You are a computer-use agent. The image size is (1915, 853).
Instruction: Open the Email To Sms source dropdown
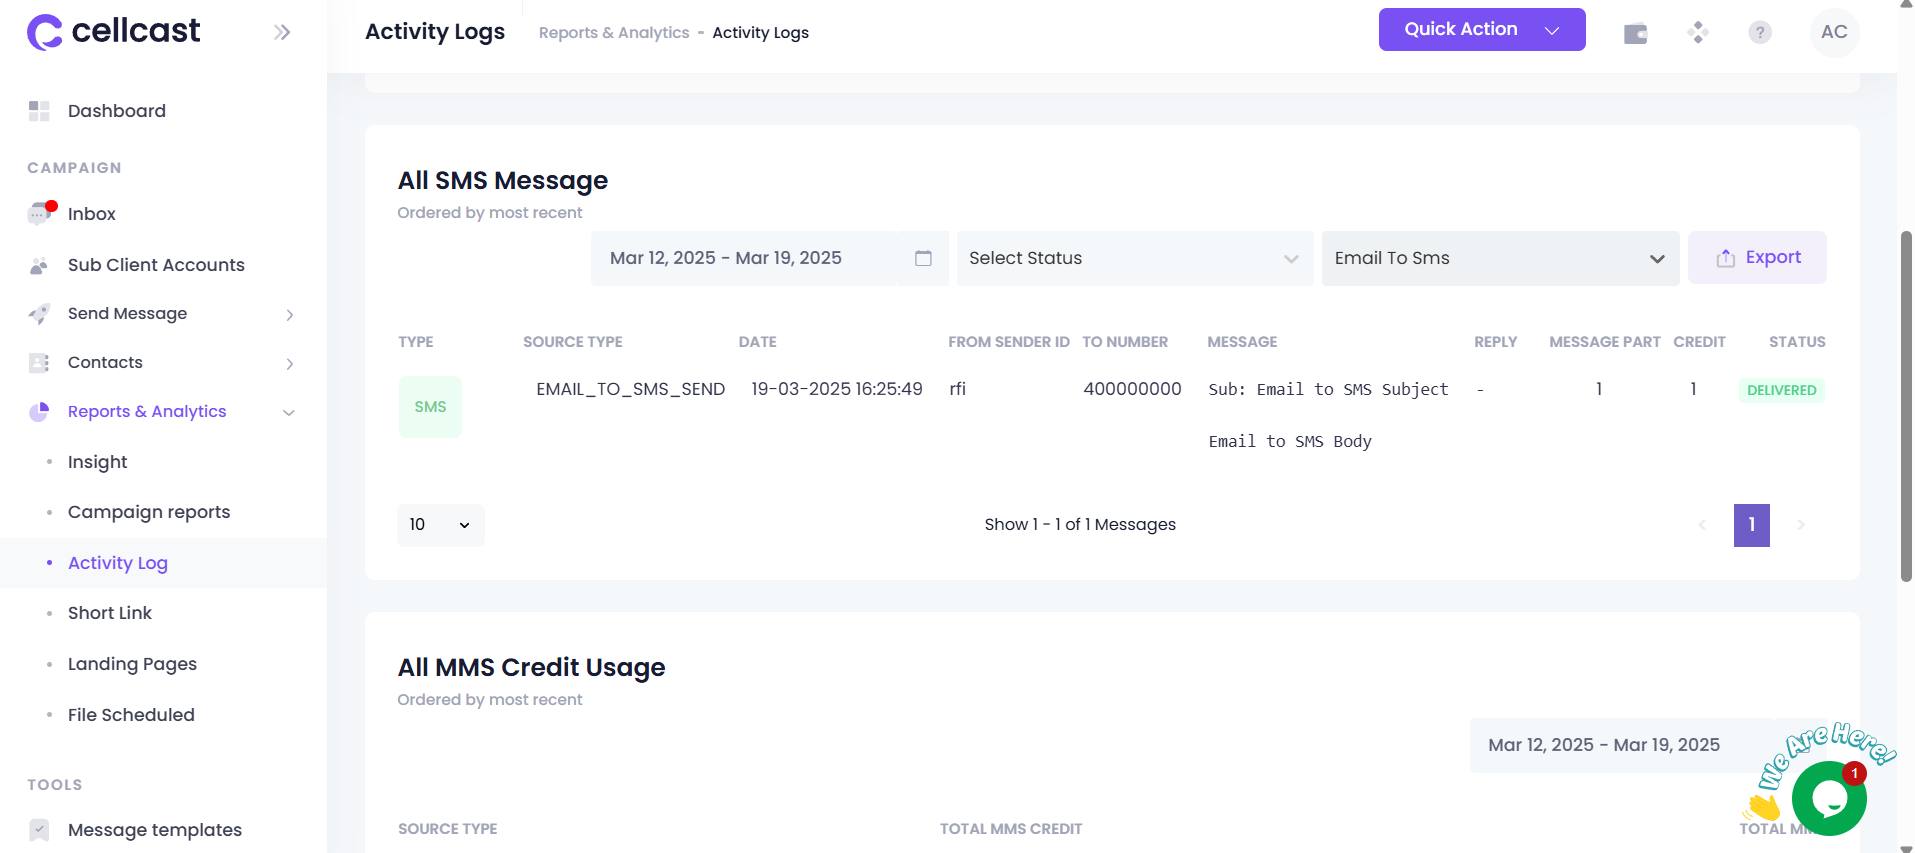1500,258
